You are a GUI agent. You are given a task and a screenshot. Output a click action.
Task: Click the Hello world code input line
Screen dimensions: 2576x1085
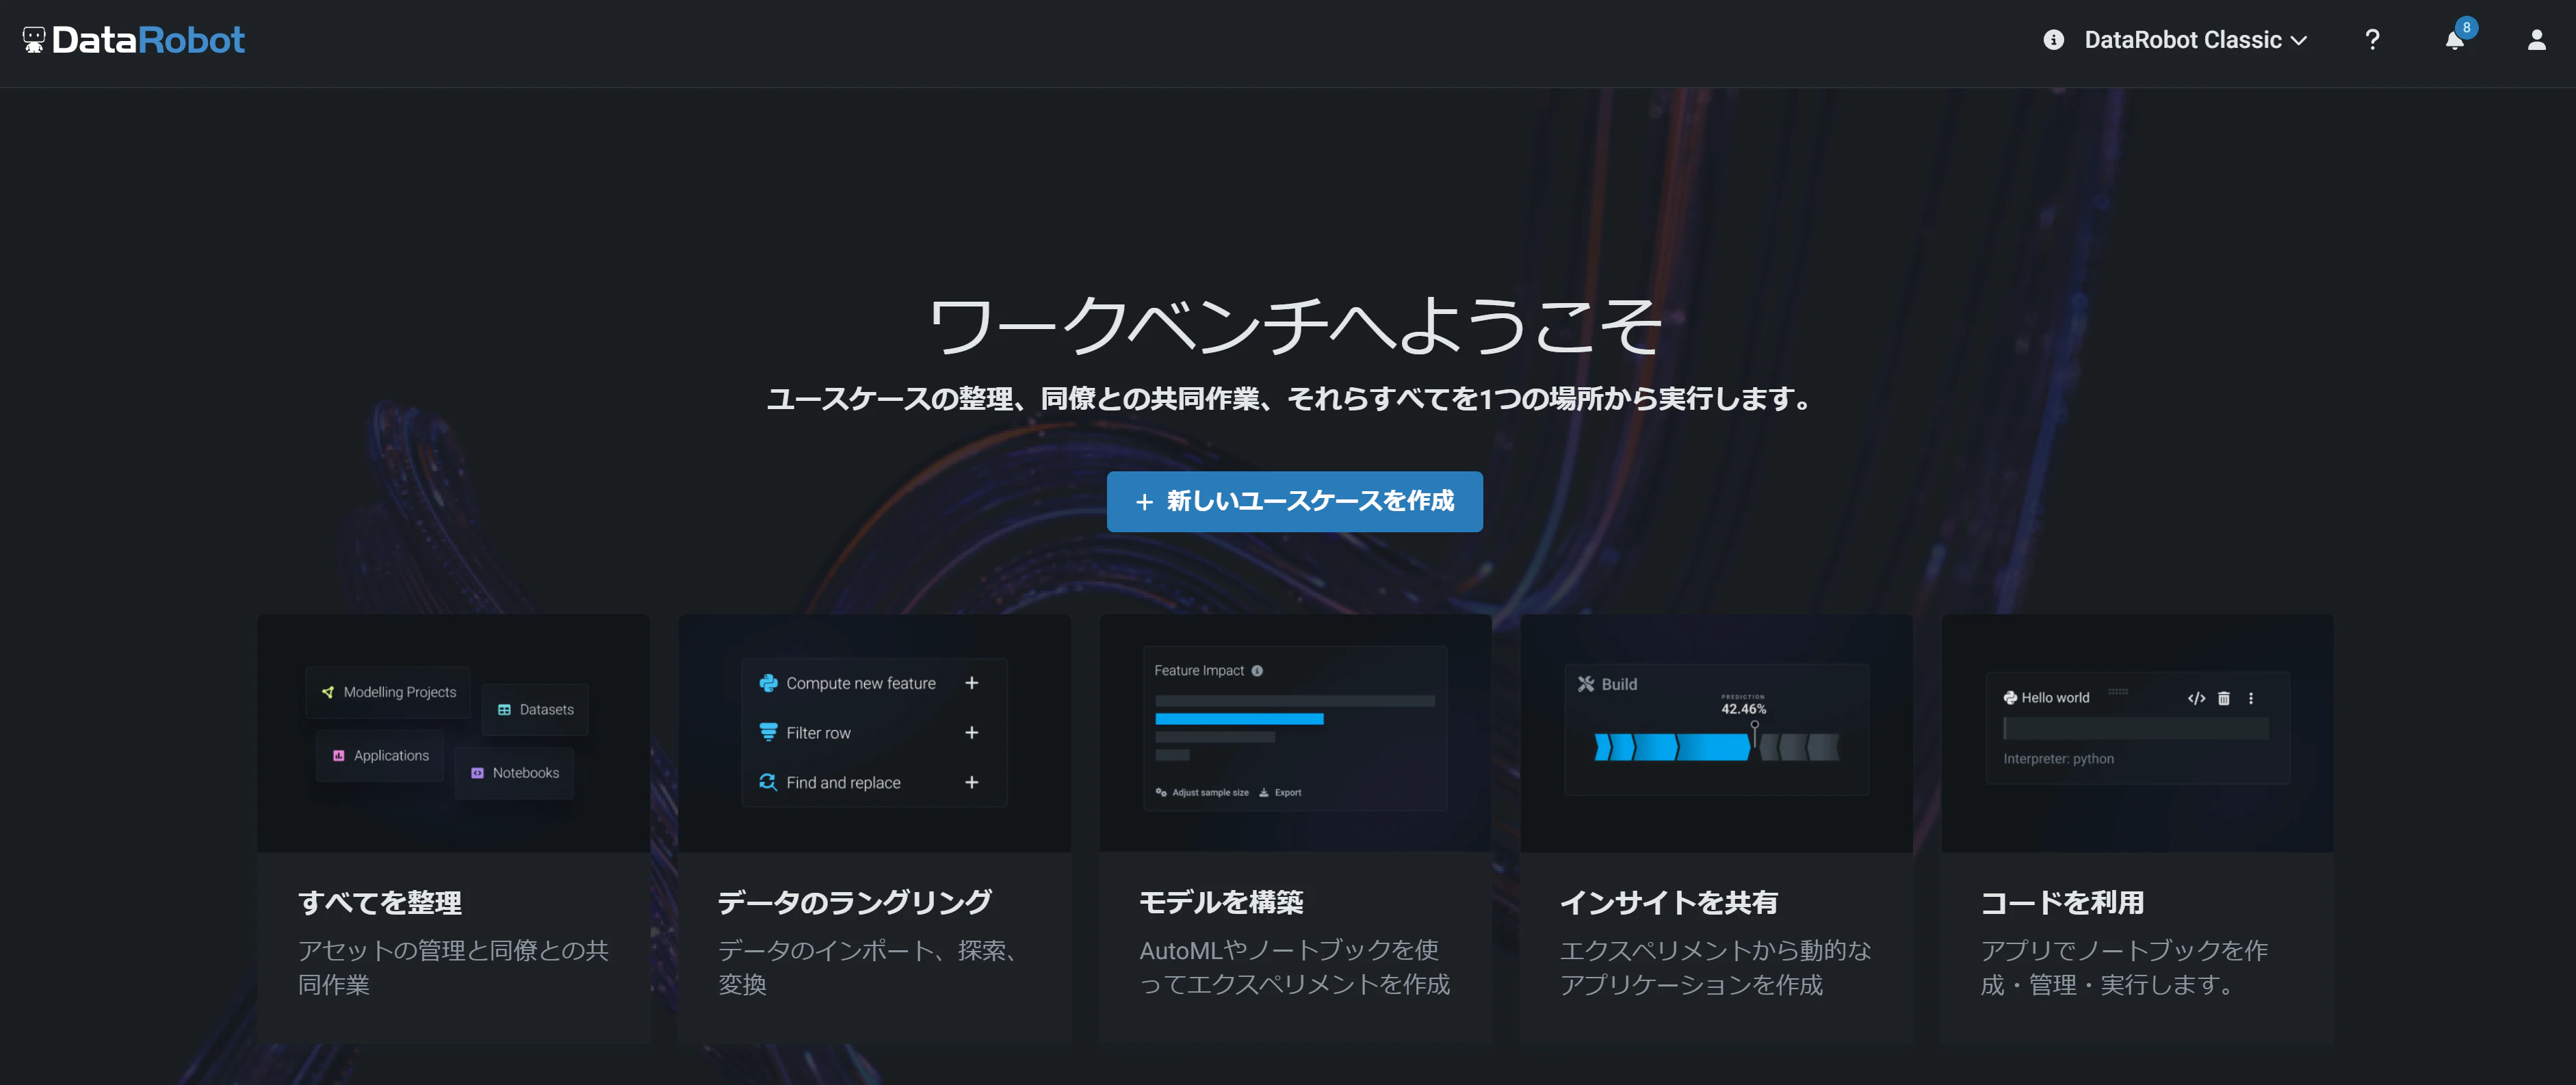click(2136, 729)
